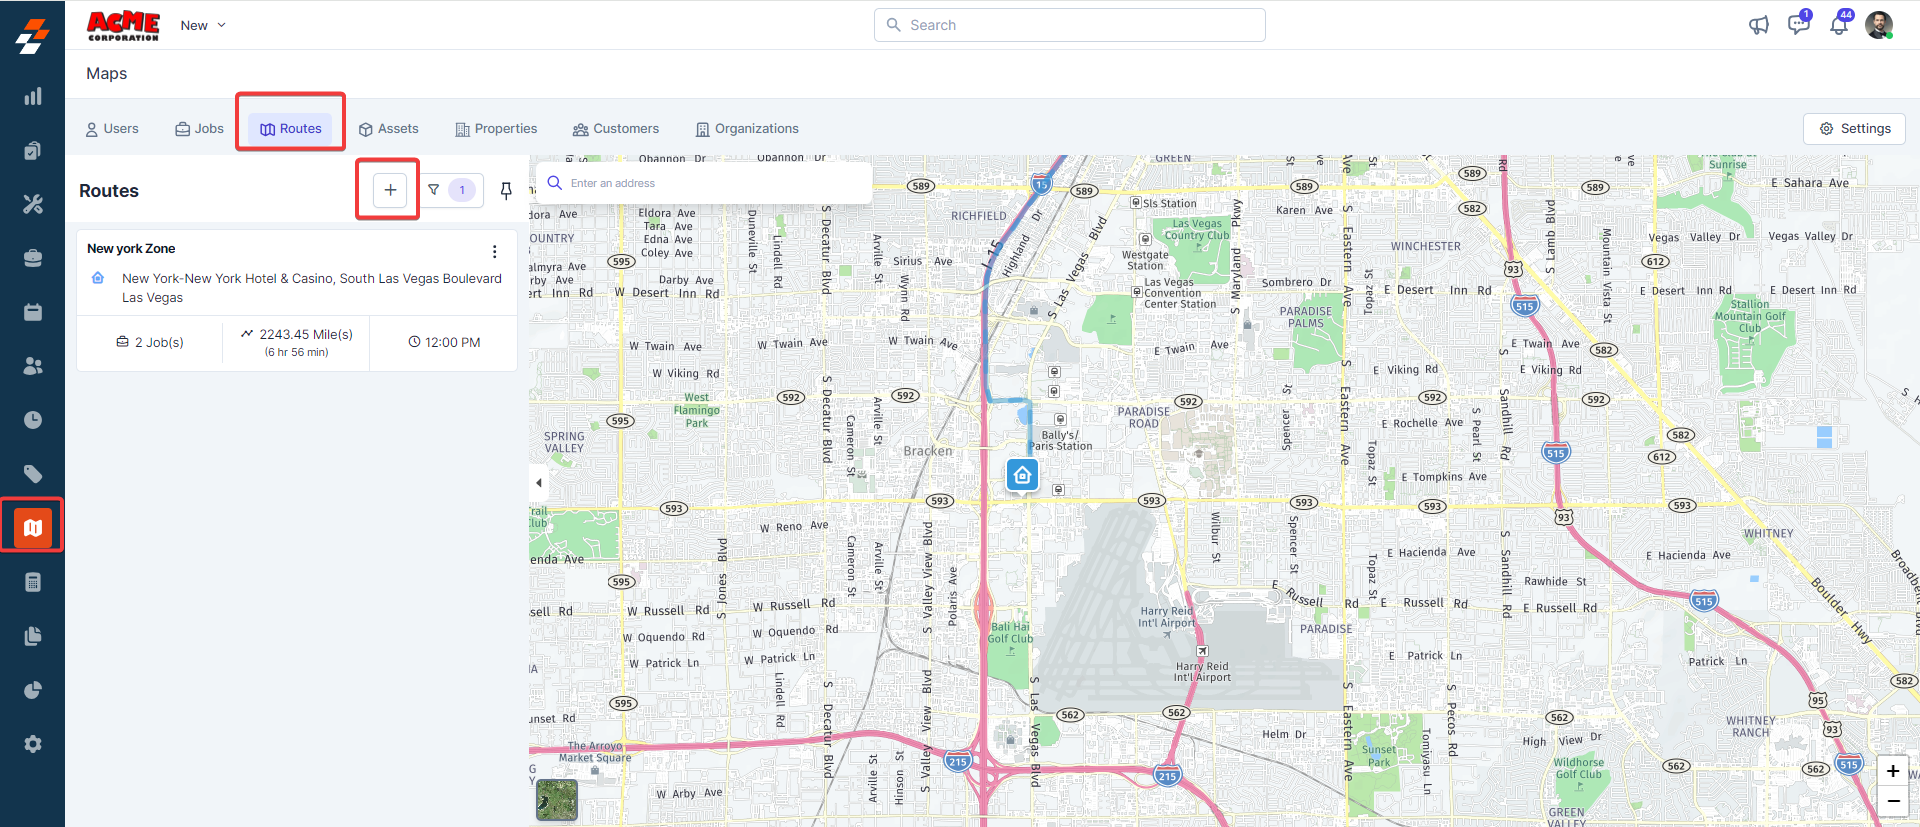Open the dashboard bar chart sidebar icon

pos(33,96)
